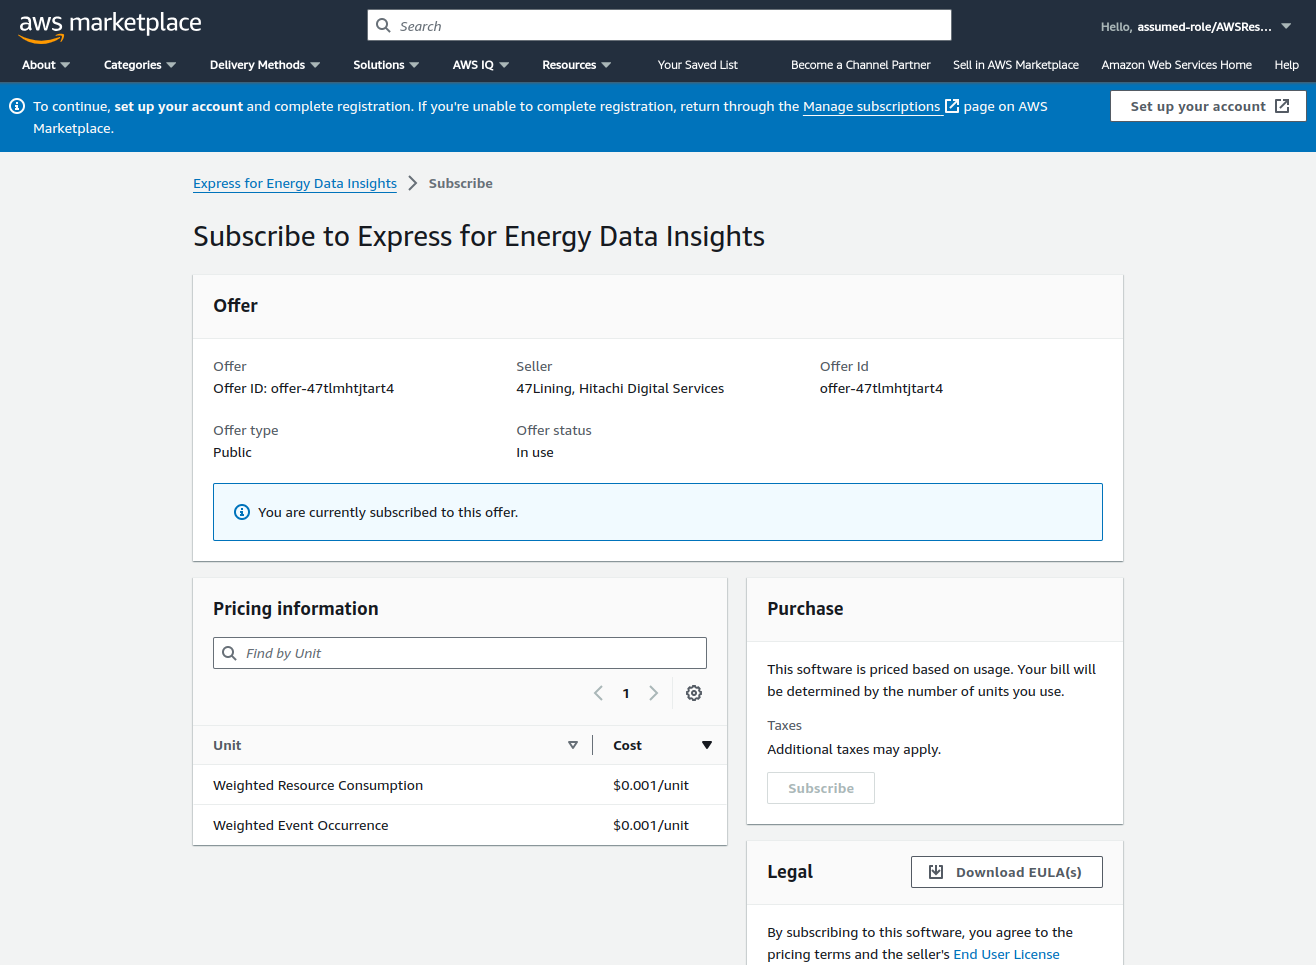
Task: Click Legal panel heading
Action: [790, 872]
